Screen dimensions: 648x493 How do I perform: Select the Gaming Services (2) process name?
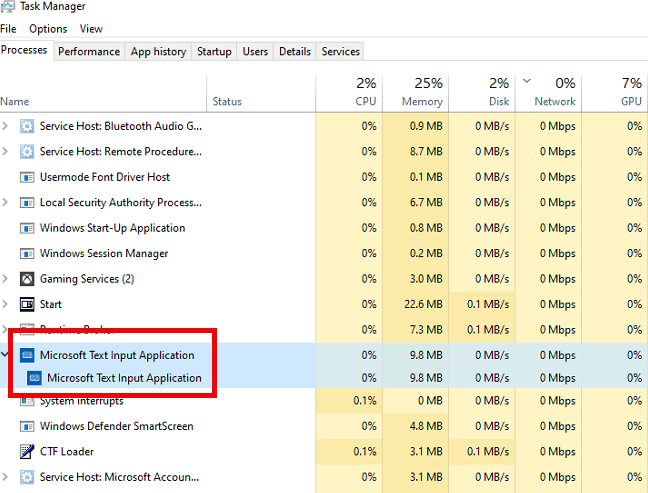[87, 279]
